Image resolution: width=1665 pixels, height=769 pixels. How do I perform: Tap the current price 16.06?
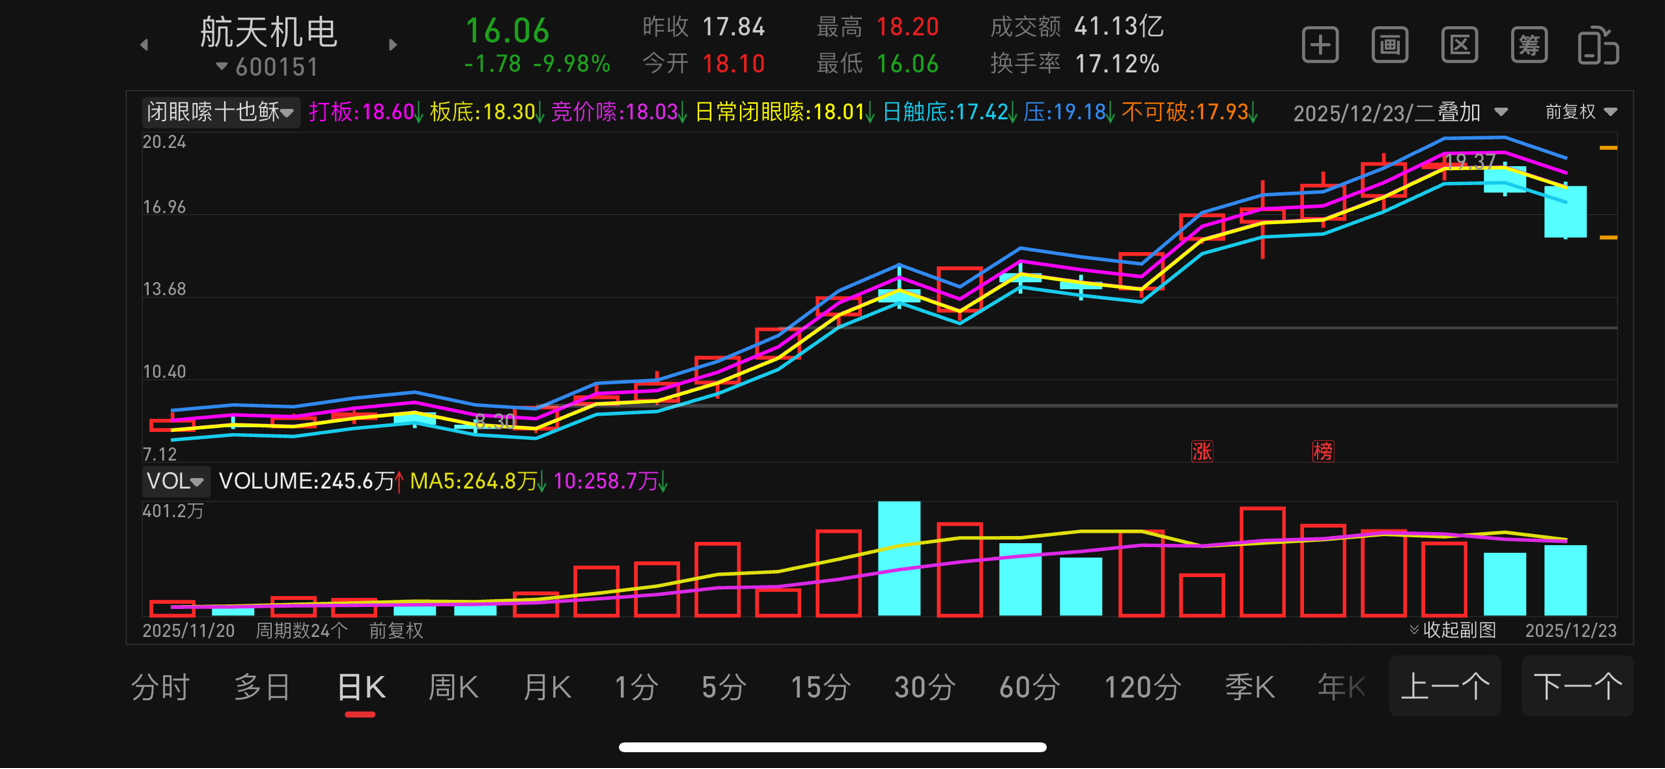(508, 31)
